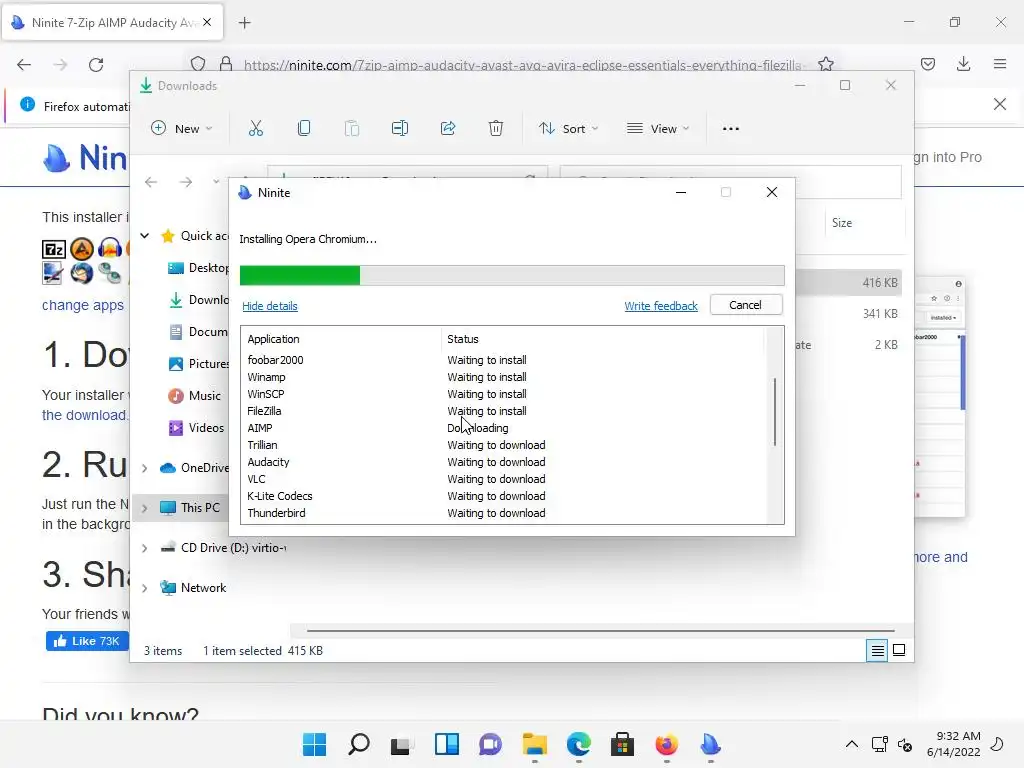The height and width of the screenshot is (768, 1024).
Task: Open the View dropdown in Downloads window
Action: pyautogui.click(x=658, y=129)
